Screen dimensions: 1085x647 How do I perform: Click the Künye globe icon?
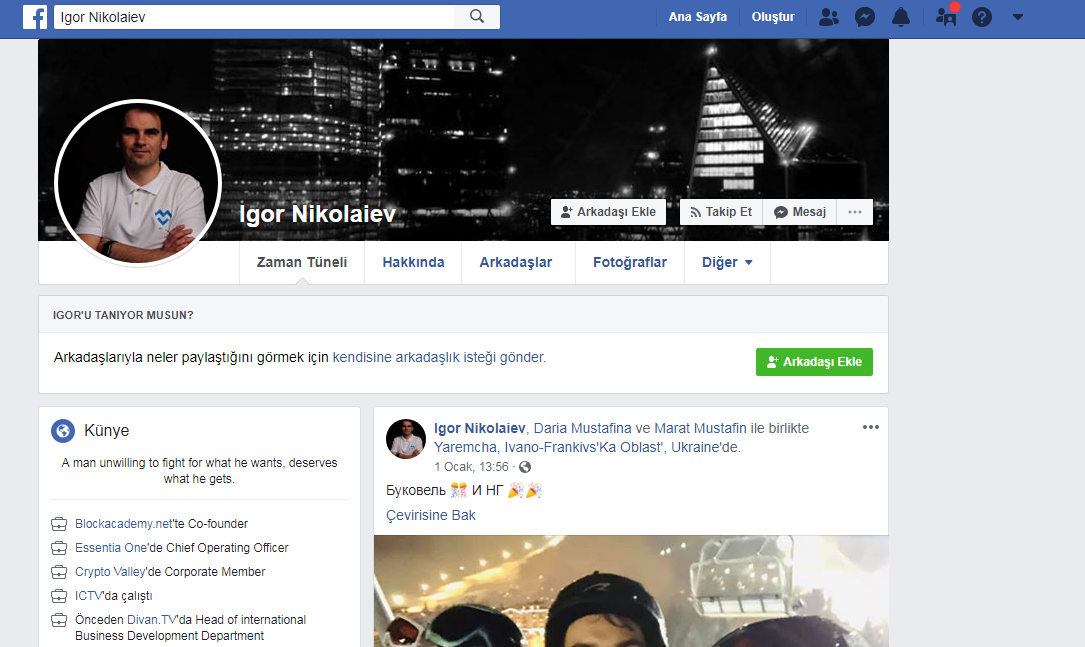pos(63,430)
